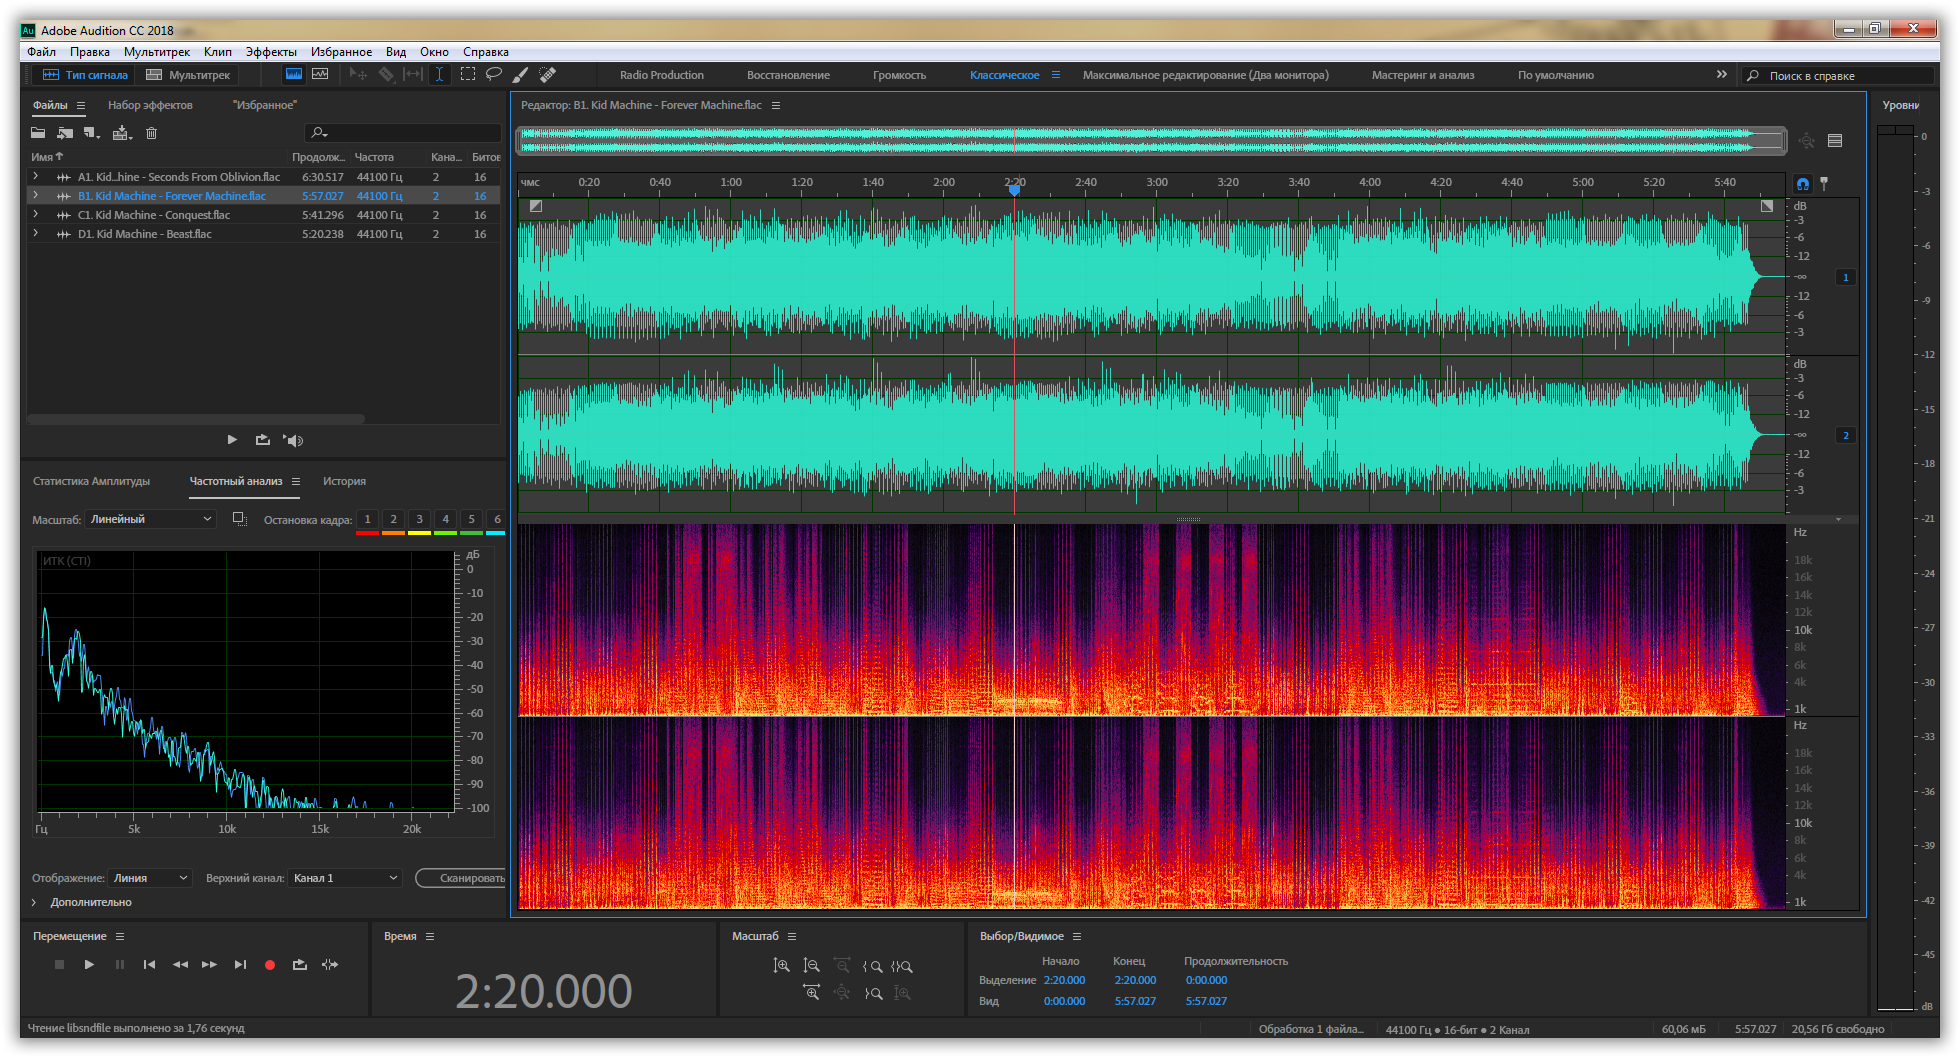Expand the Дополнительно section
This screenshot has height=1058, width=1960.
point(34,902)
